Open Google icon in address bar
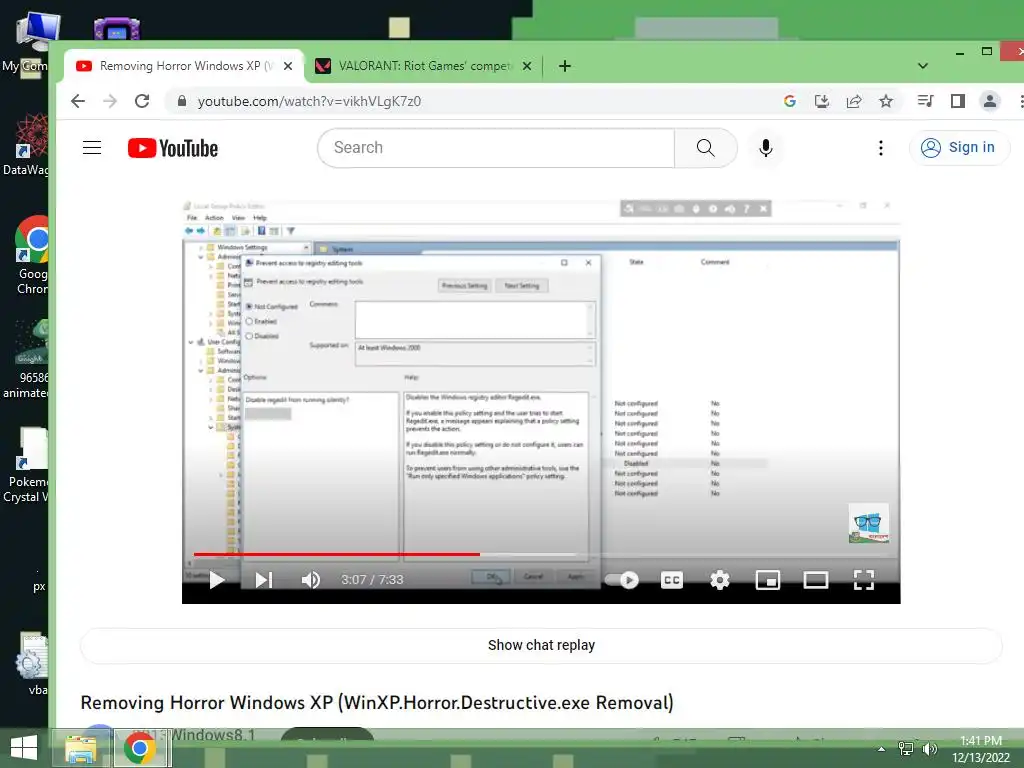 pyautogui.click(x=790, y=101)
